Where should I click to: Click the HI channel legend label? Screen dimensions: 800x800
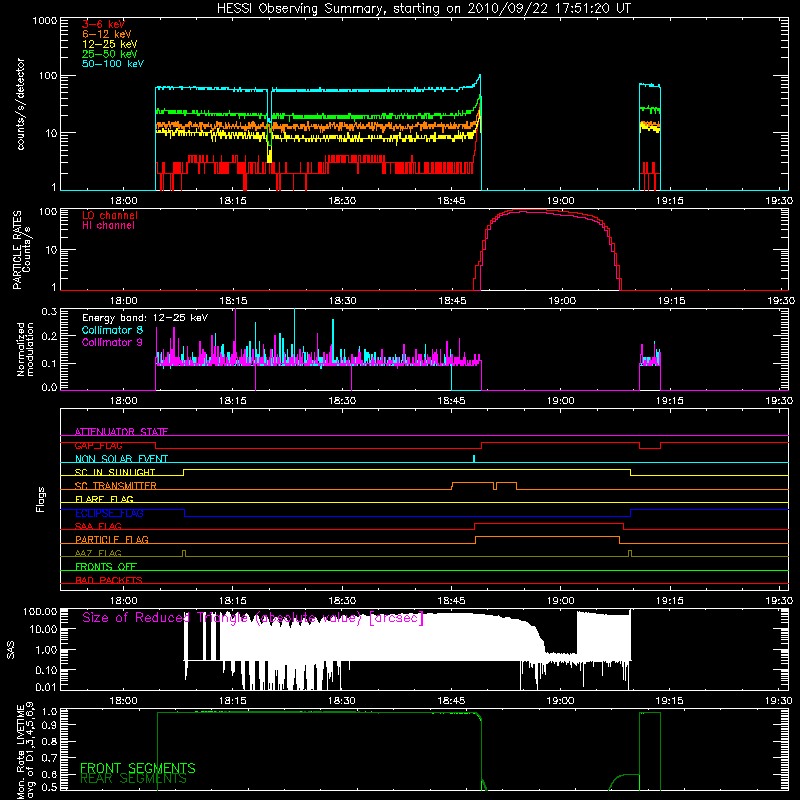tap(108, 225)
